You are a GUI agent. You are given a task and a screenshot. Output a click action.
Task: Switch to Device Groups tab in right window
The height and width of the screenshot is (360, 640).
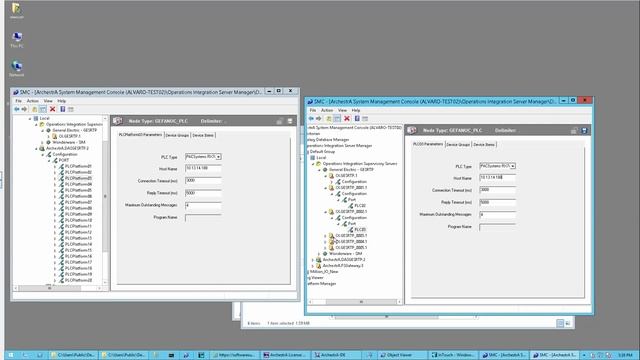click(x=458, y=144)
